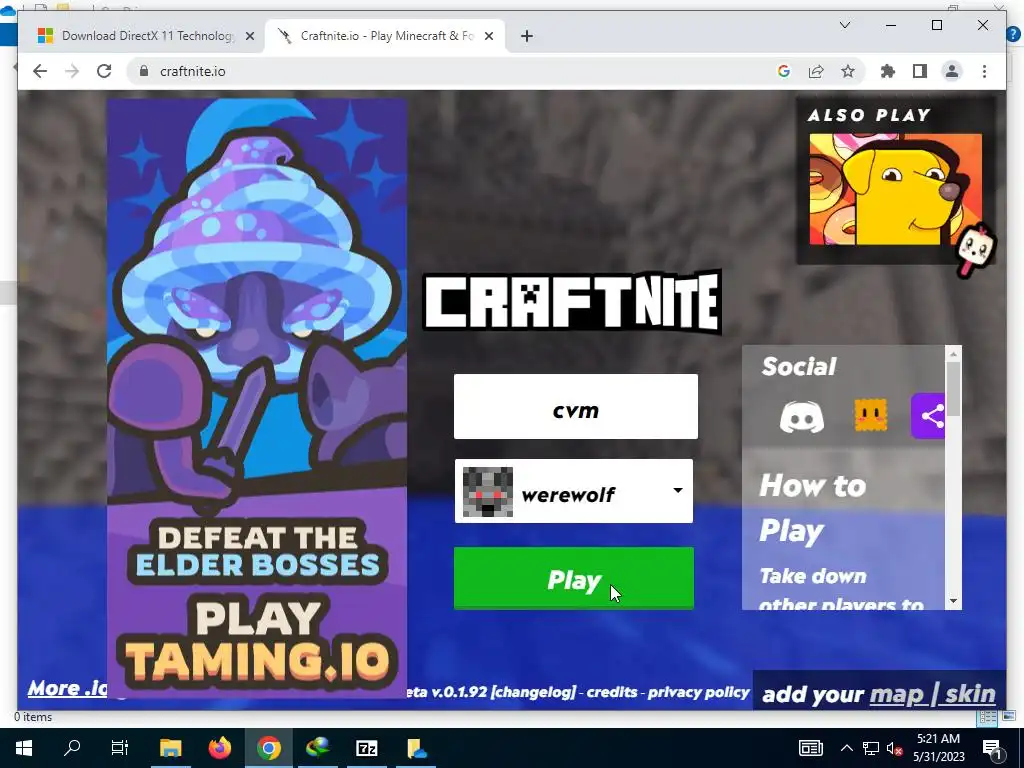Click the More .io link
The width and height of the screenshot is (1024, 768).
tap(67, 688)
